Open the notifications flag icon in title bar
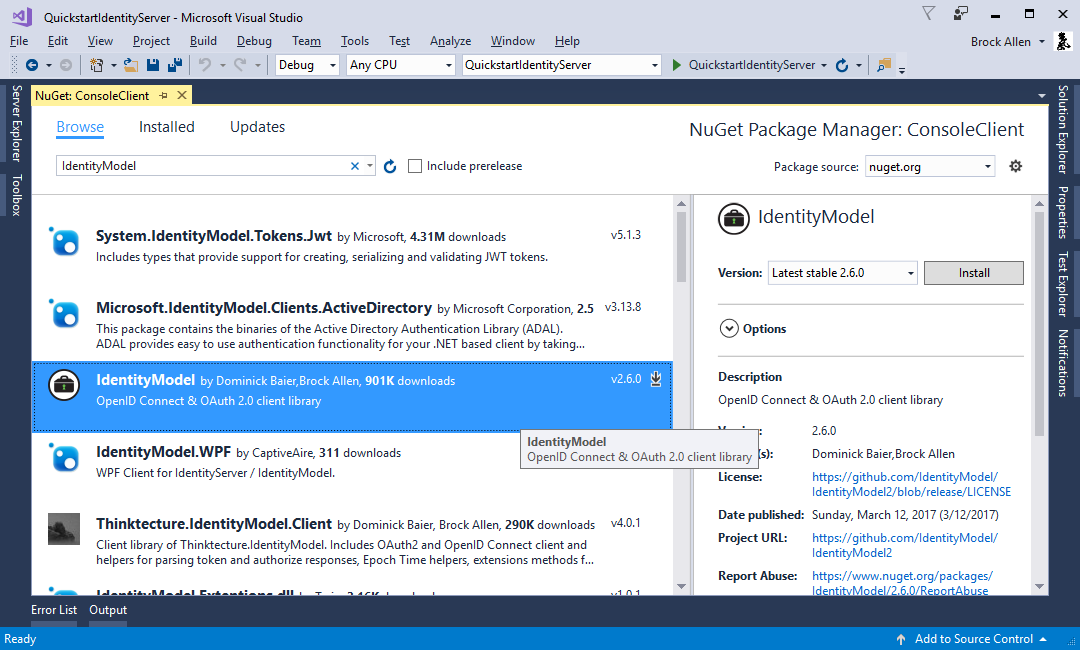1080x650 pixels. click(928, 13)
